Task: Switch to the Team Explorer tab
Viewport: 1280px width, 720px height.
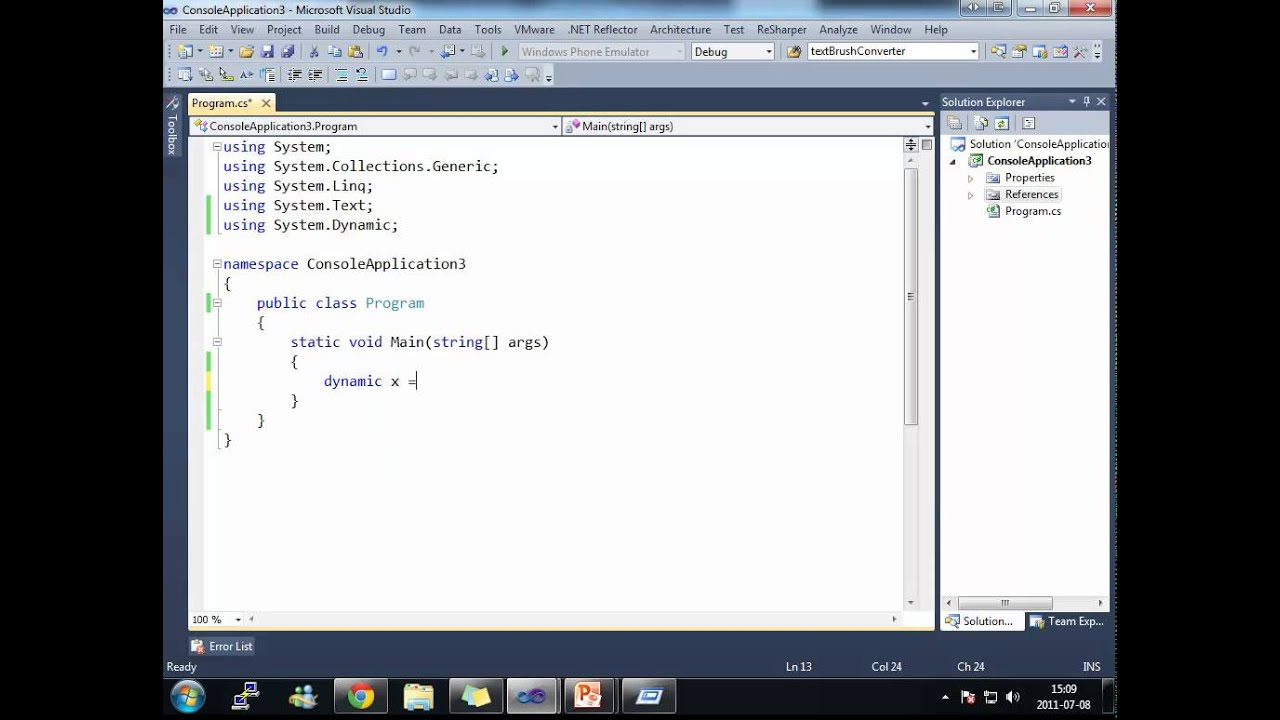Action: pyautogui.click(x=1066, y=621)
